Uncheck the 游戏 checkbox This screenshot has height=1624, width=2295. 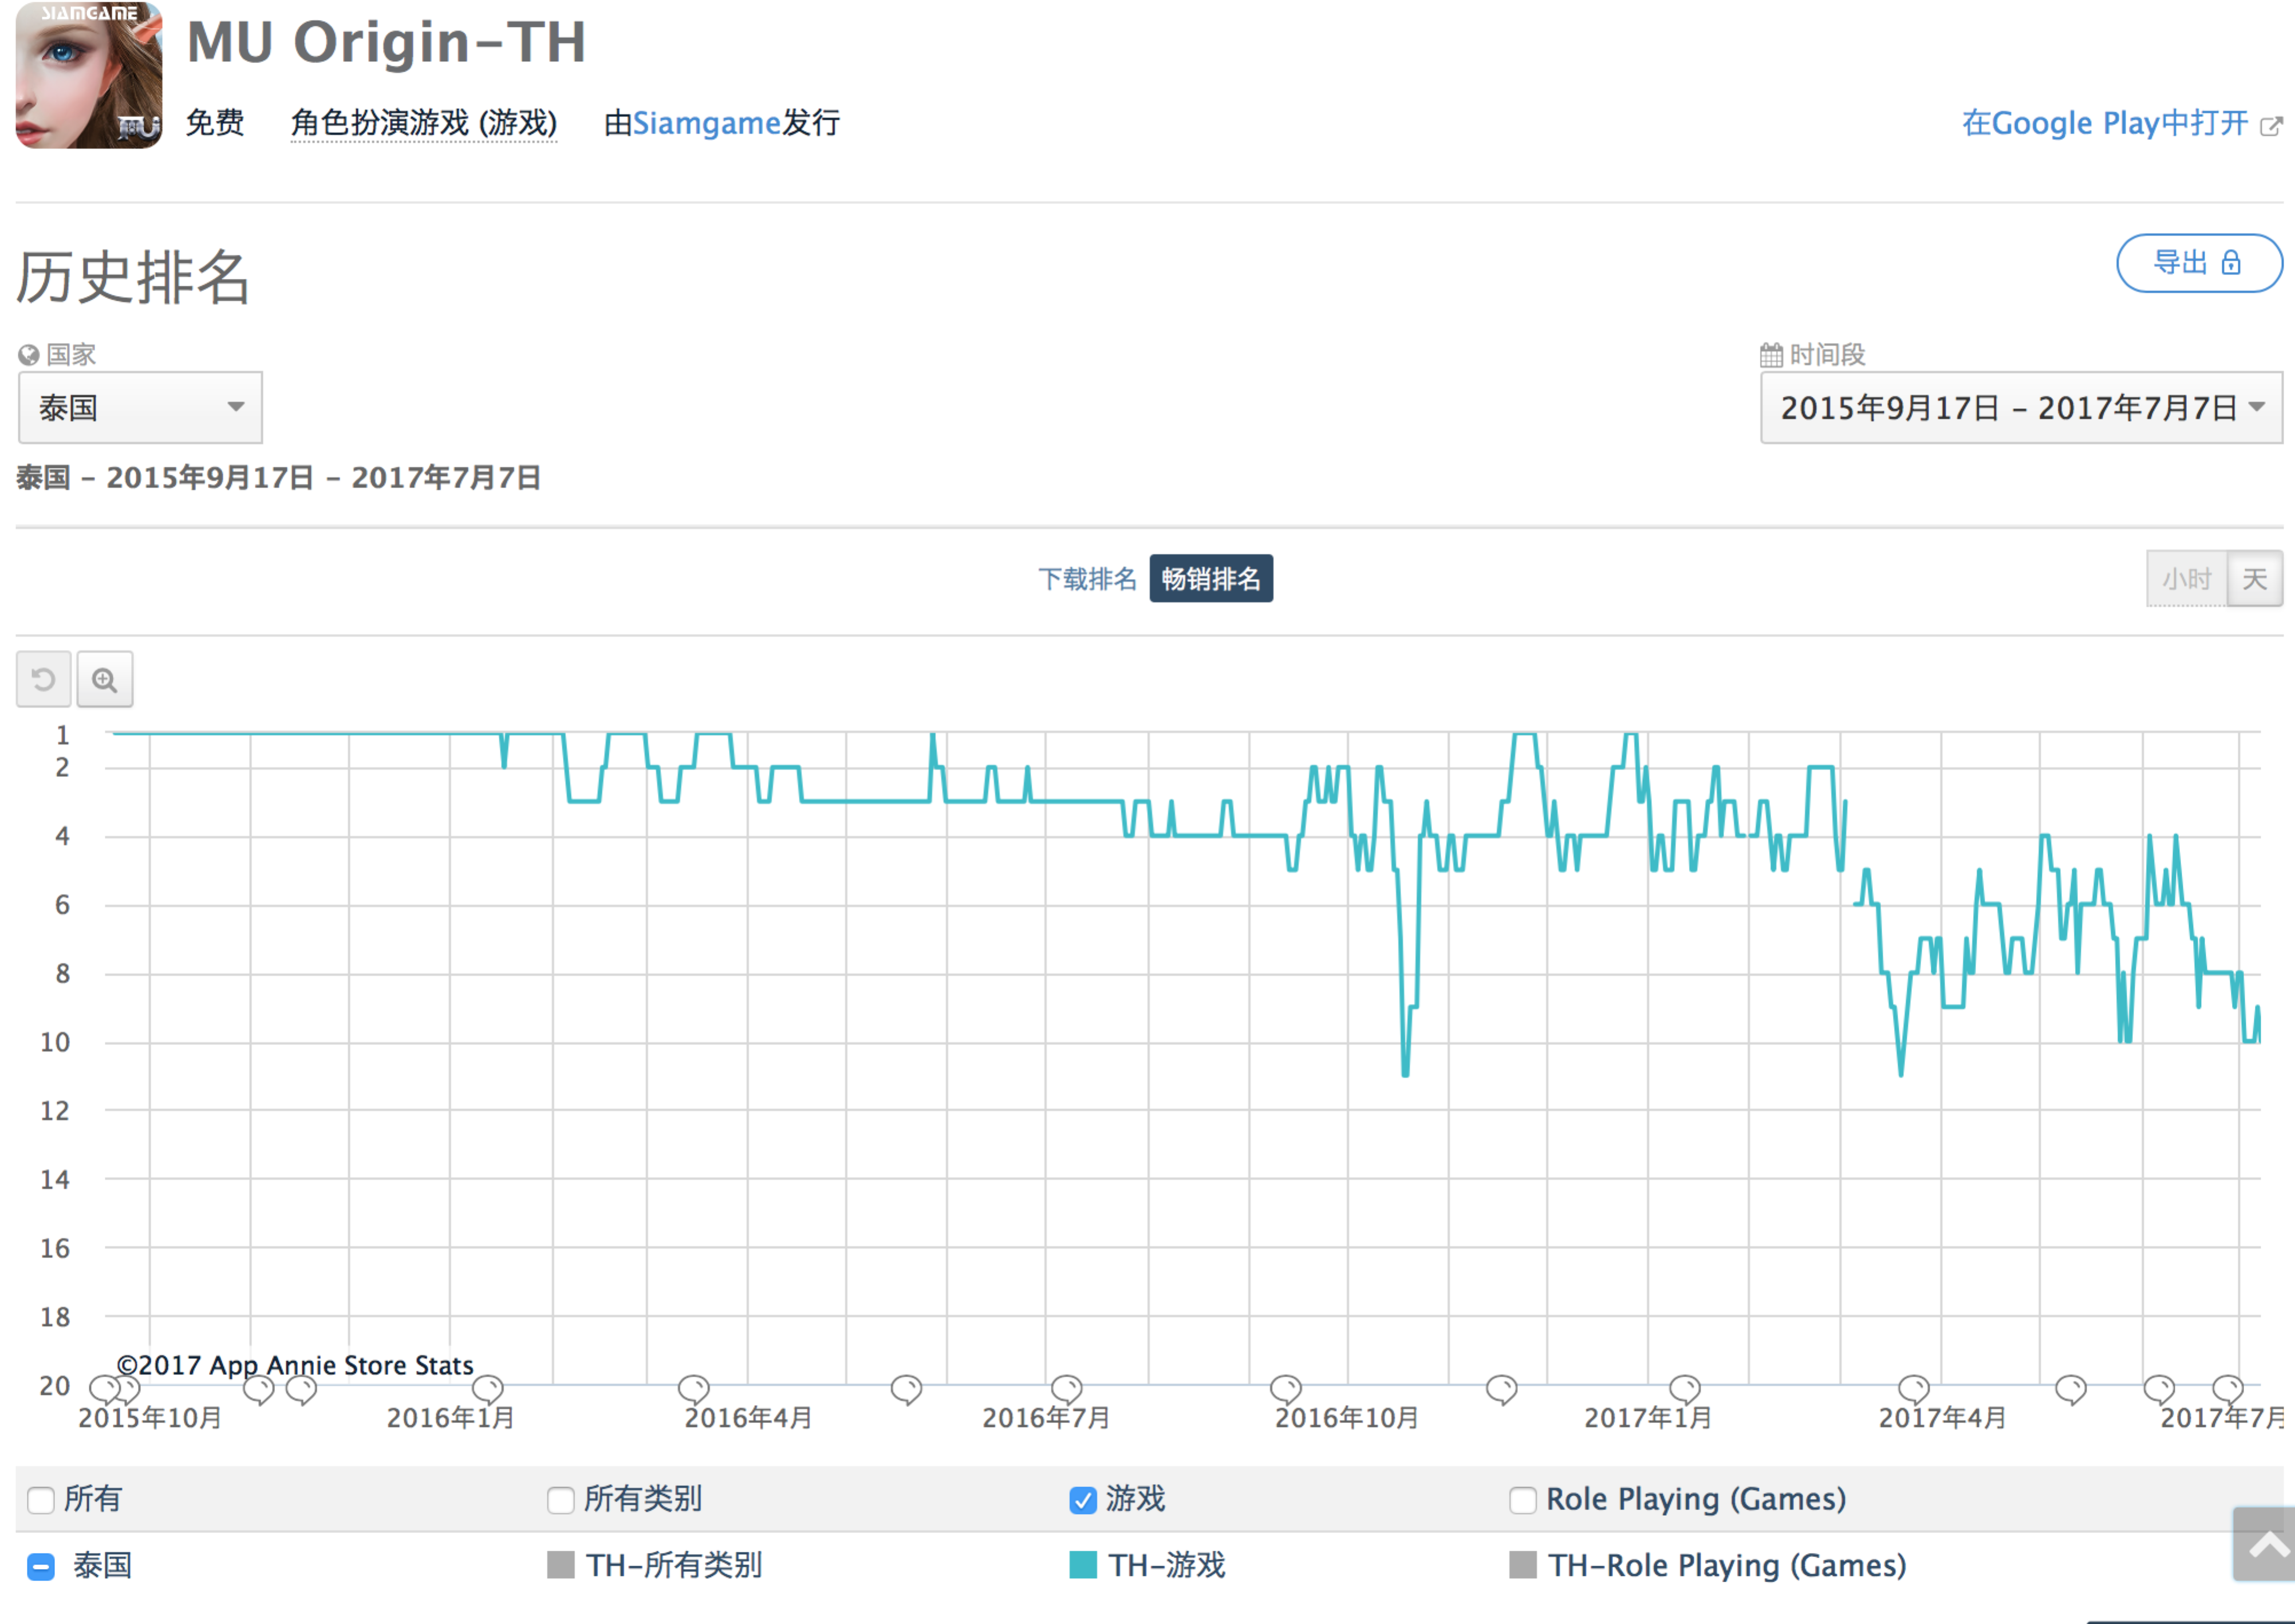(x=1083, y=1500)
